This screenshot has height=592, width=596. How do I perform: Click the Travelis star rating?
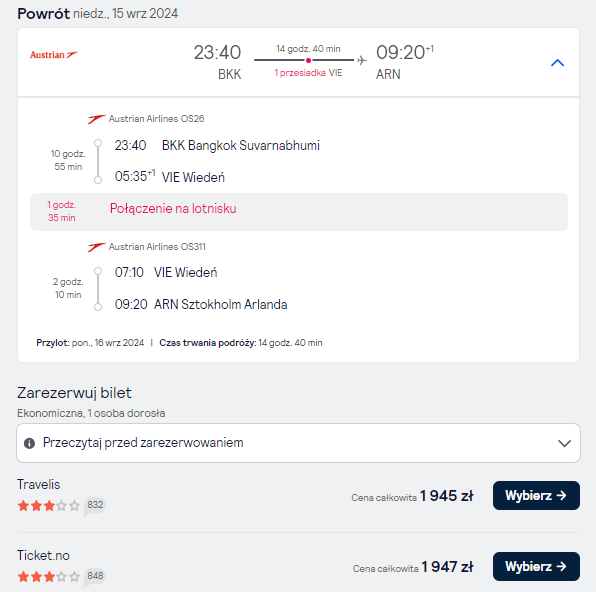[49, 506]
